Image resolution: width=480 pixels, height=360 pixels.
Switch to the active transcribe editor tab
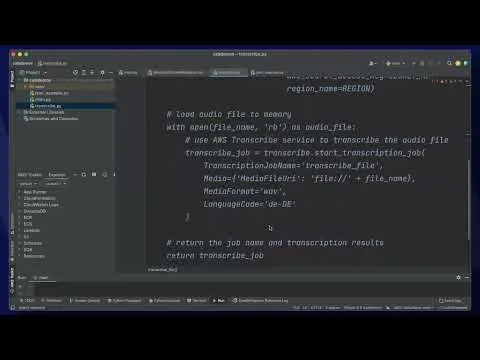228,72
